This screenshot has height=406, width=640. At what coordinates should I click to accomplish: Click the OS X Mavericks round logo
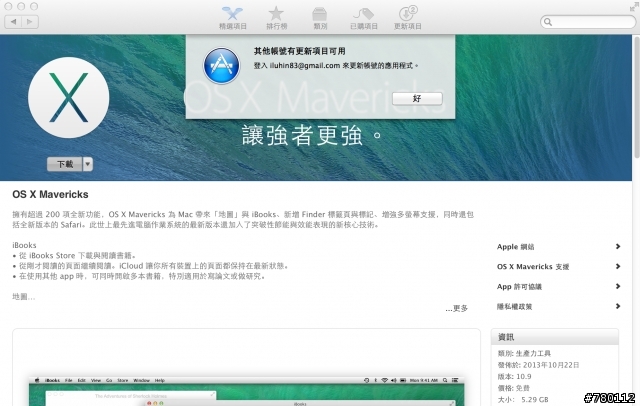pyautogui.click(x=69, y=98)
